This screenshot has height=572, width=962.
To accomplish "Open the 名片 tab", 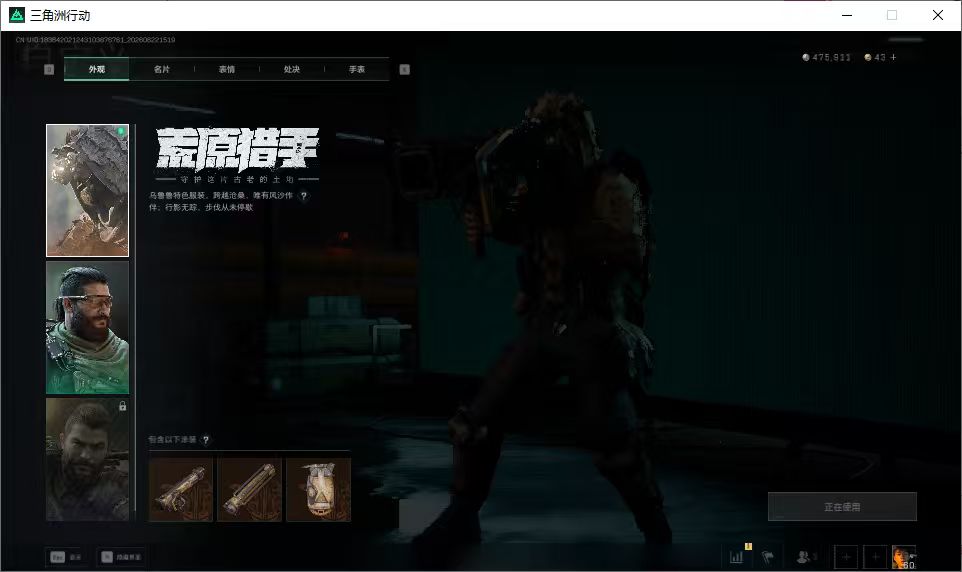I will (x=161, y=69).
